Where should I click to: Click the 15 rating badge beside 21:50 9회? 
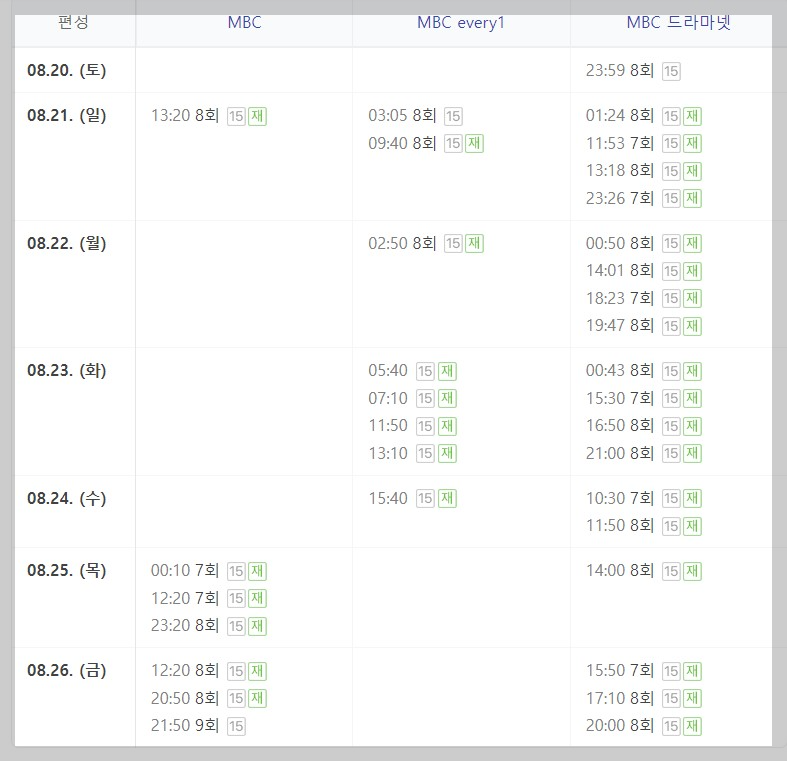(x=236, y=726)
